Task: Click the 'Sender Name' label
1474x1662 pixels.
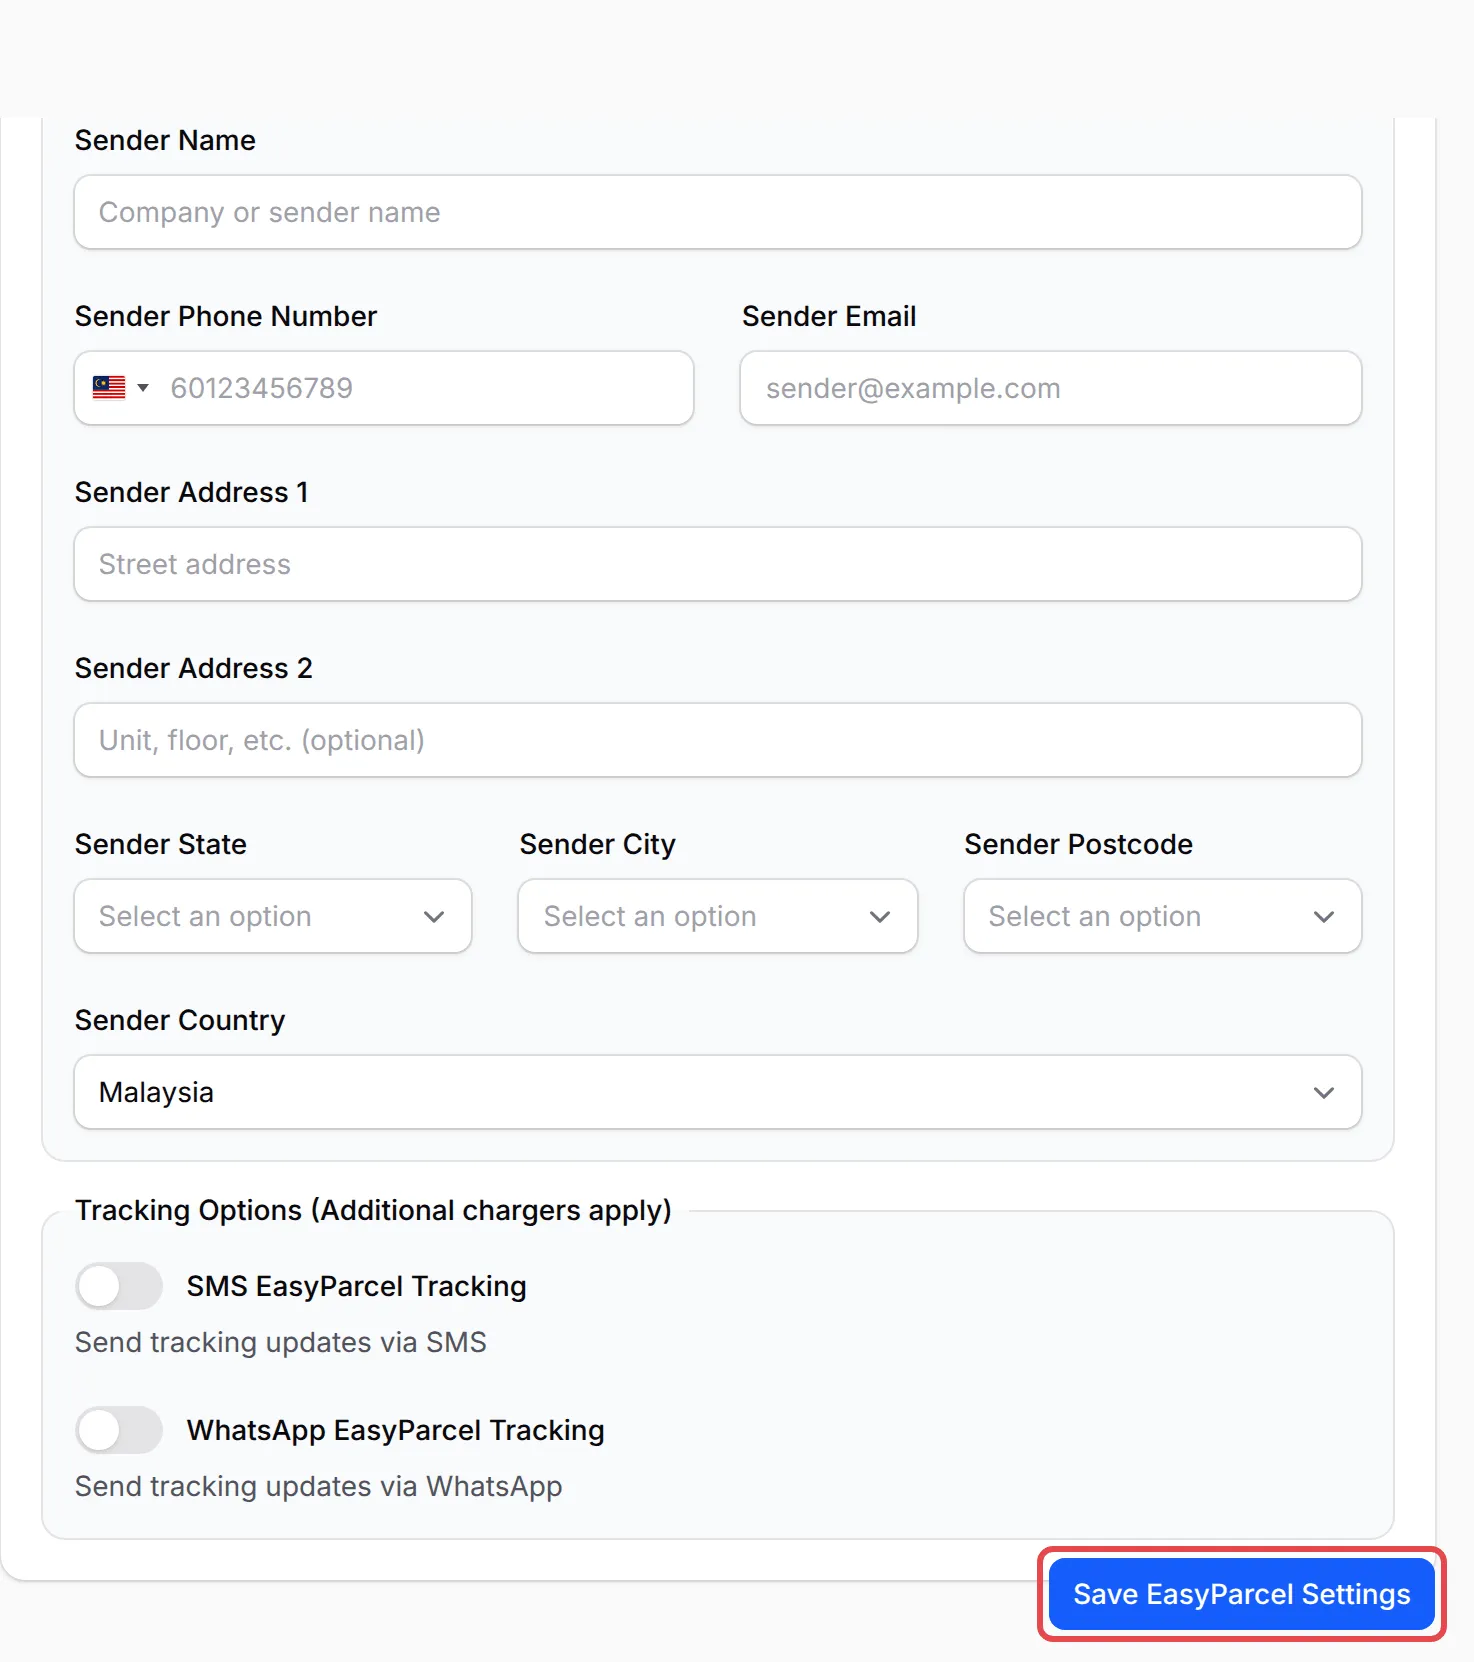Action: tap(165, 140)
